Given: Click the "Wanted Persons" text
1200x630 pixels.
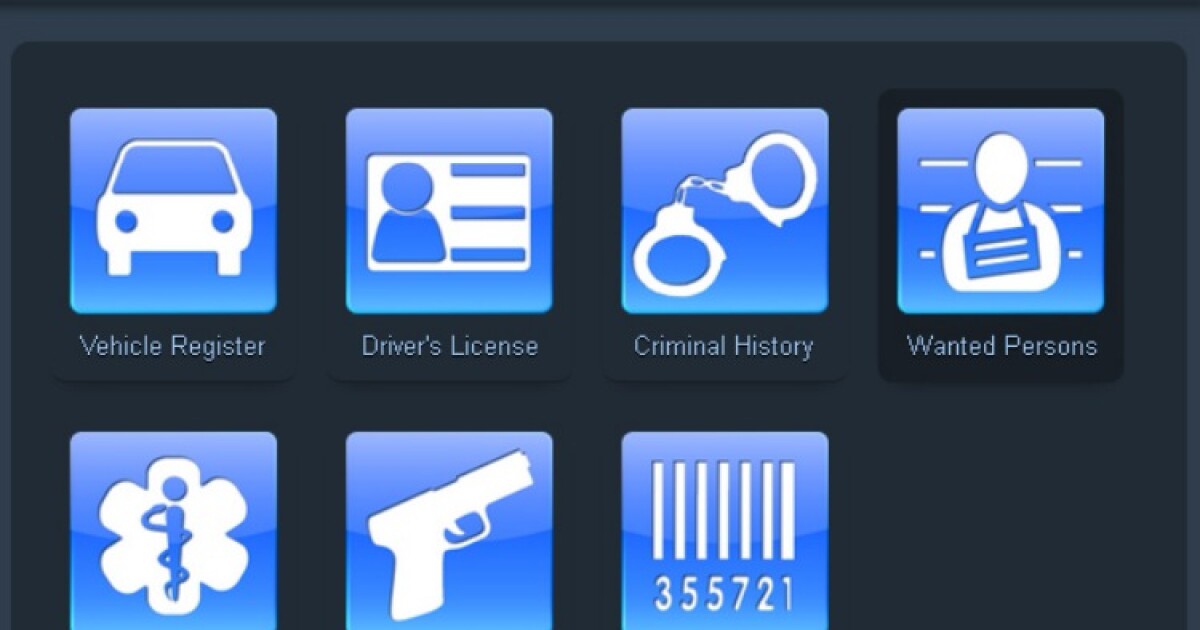Looking at the screenshot, I should 1002,348.
